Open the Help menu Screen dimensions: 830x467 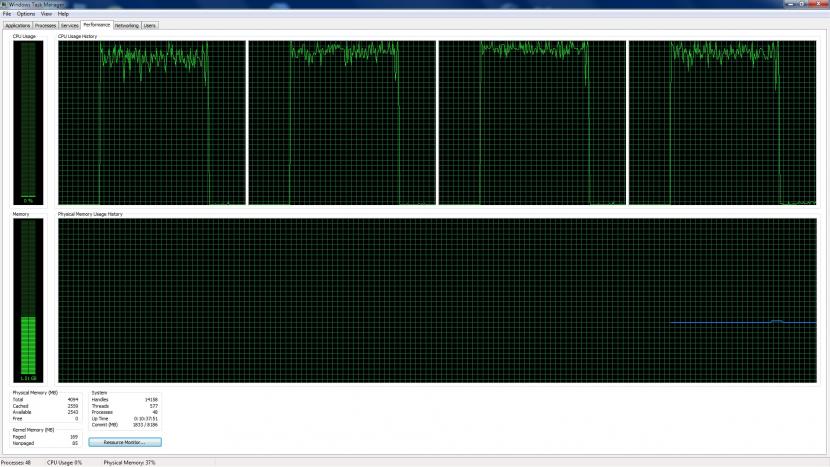point(63,14)
